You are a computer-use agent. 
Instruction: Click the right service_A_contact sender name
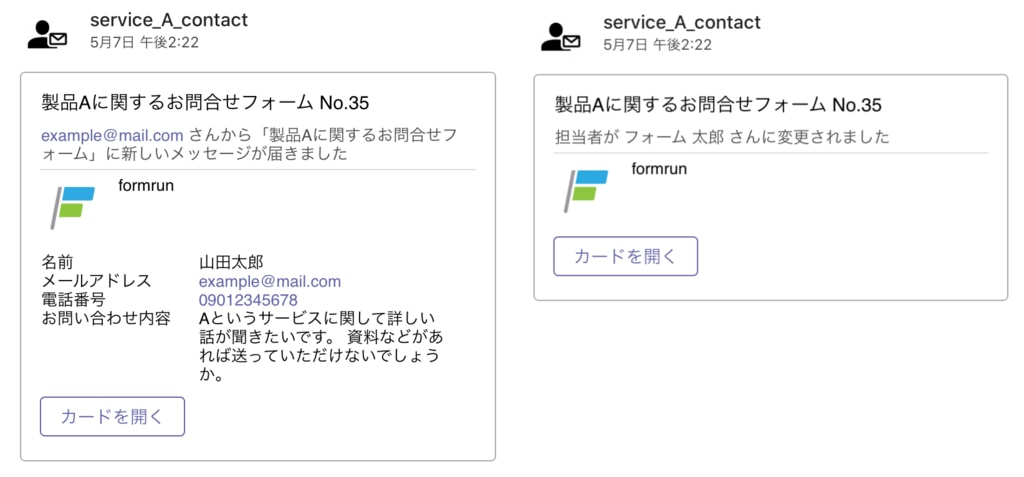(x=682, y=22)
